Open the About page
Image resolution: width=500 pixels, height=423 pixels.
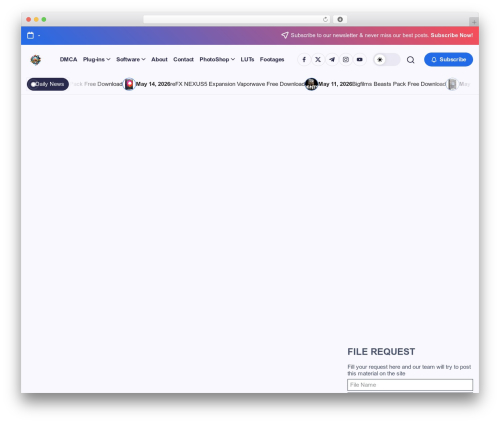click(x=159, y=59)
